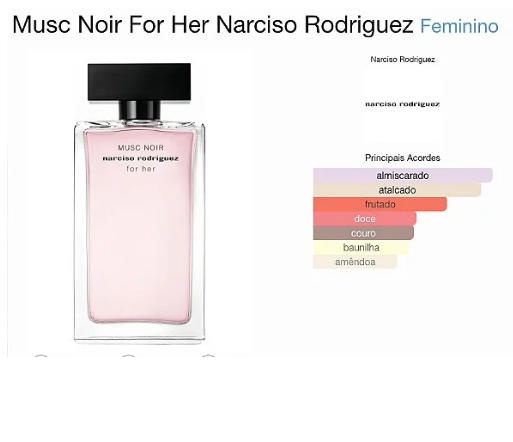Click the rightmost cropped circle icon below bottle
513x442 pixels.
click(x=208, y=356)
